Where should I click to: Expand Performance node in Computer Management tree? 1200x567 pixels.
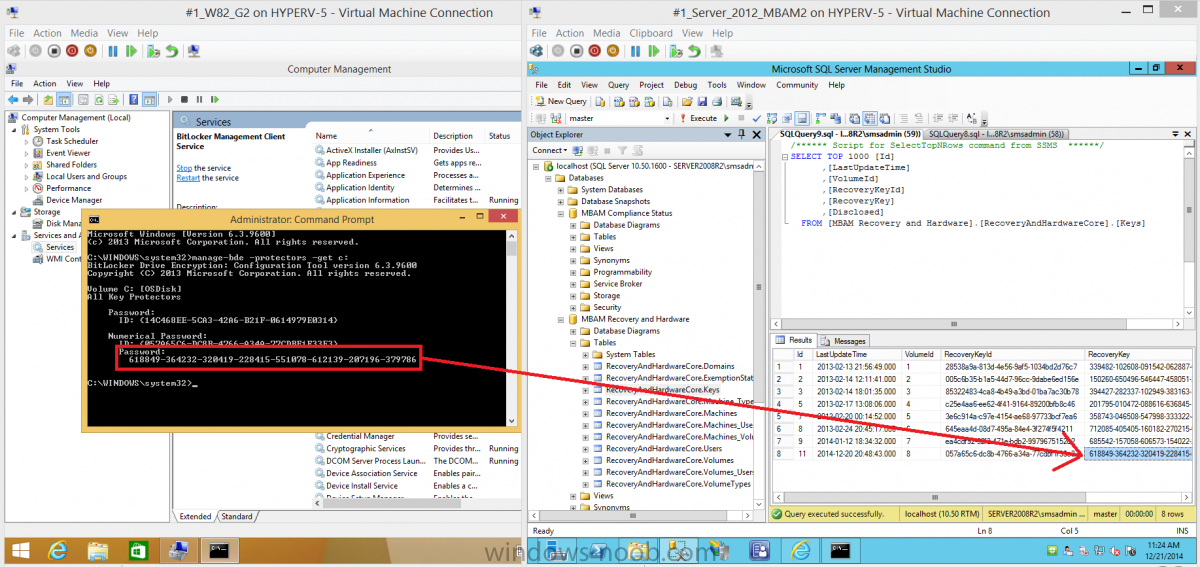click(x=27, y=188)
